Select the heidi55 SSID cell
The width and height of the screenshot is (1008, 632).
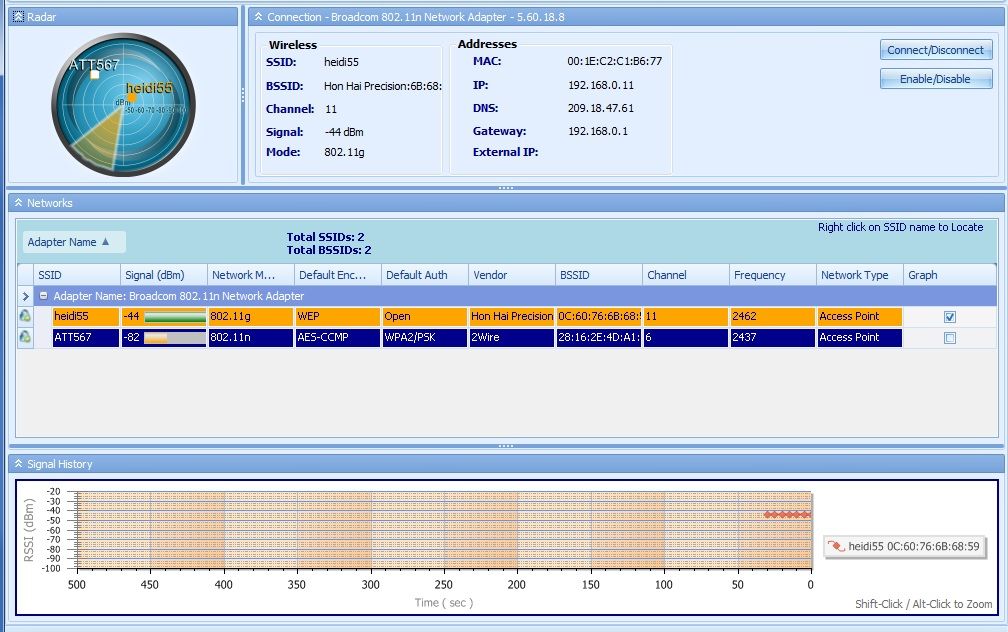pyautogui.click(x=86, y=316)
